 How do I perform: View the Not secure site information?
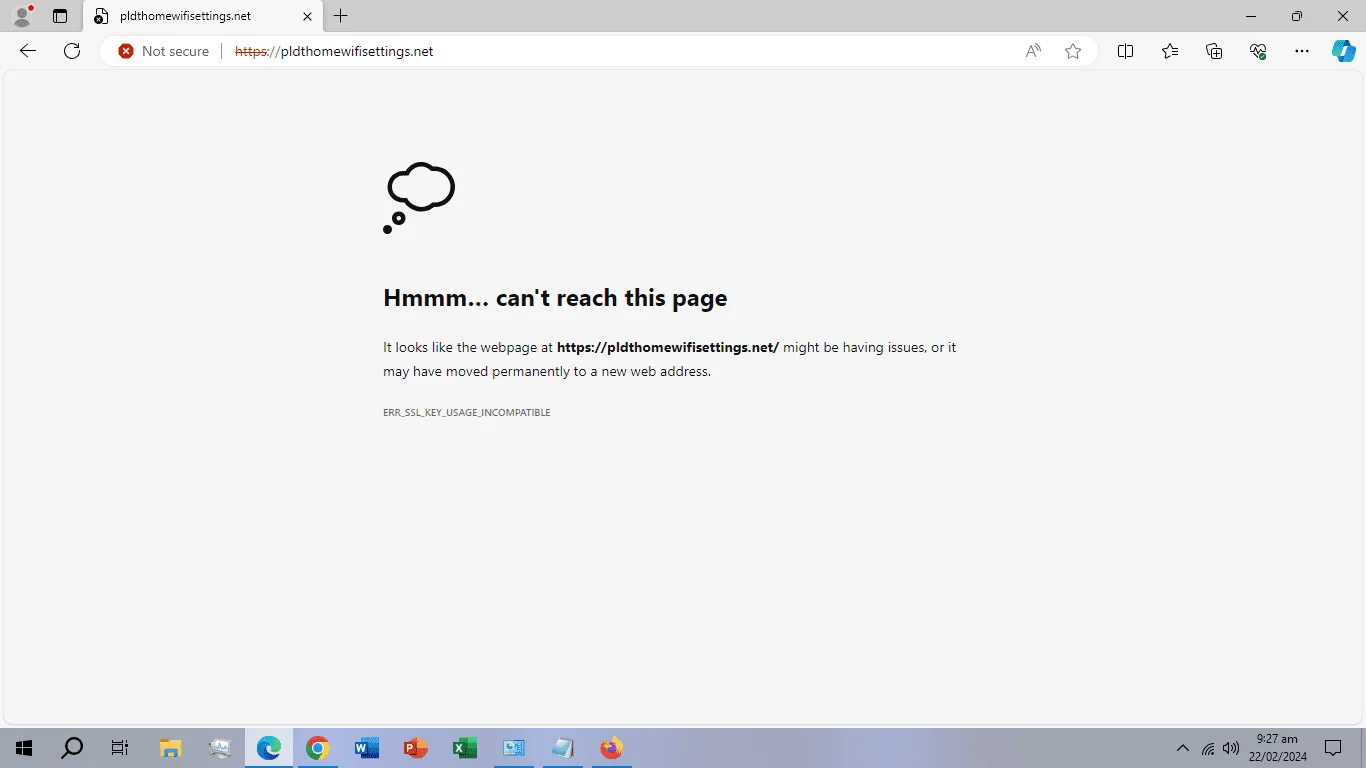[164, 51]
